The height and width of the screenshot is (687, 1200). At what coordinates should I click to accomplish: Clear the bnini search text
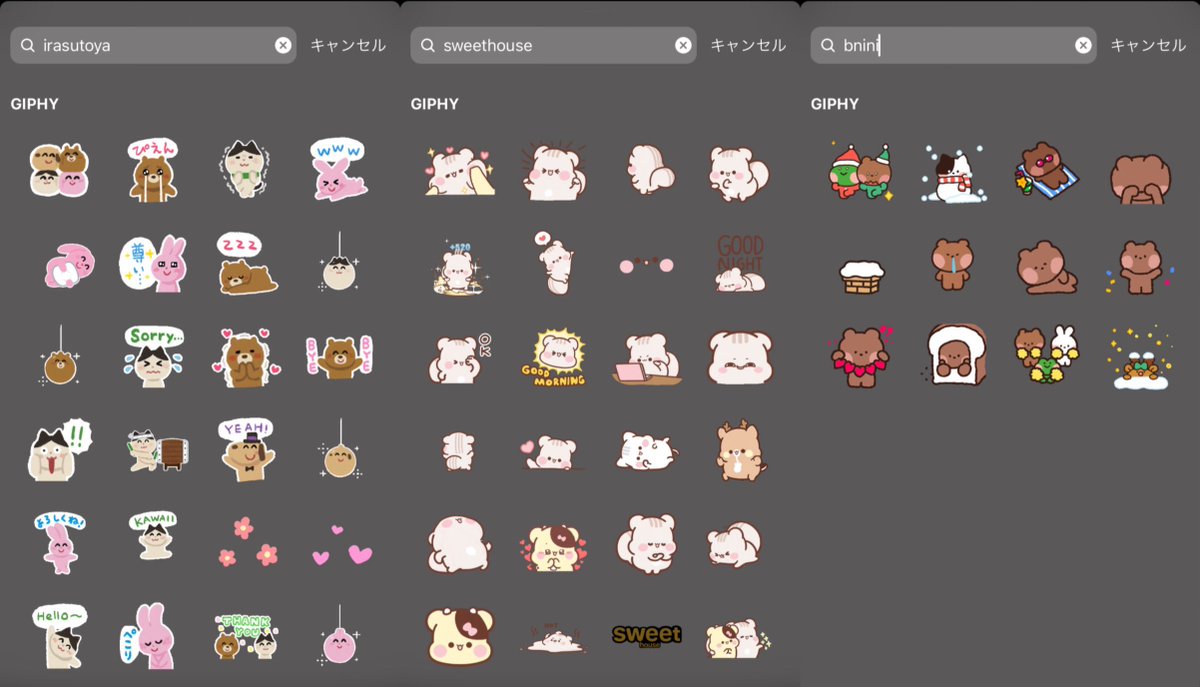(1083, 45)
